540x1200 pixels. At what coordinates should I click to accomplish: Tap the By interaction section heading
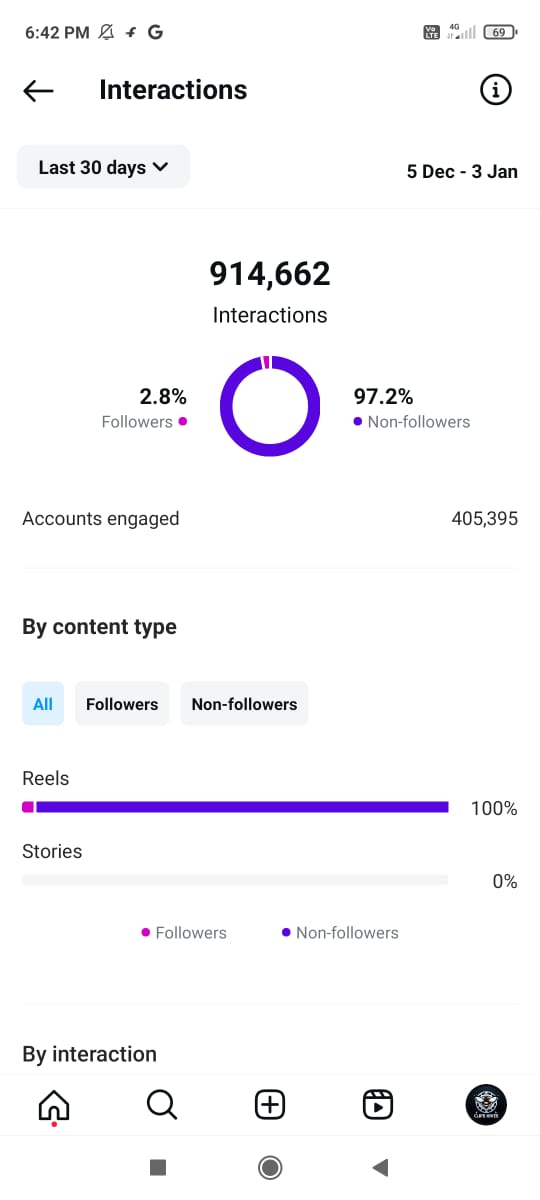click(89, 1054)
